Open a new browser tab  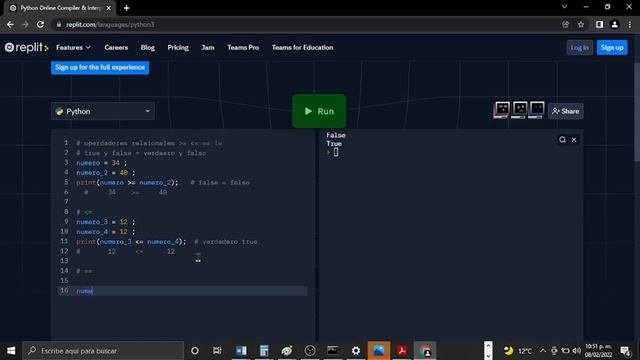[127, 8]
